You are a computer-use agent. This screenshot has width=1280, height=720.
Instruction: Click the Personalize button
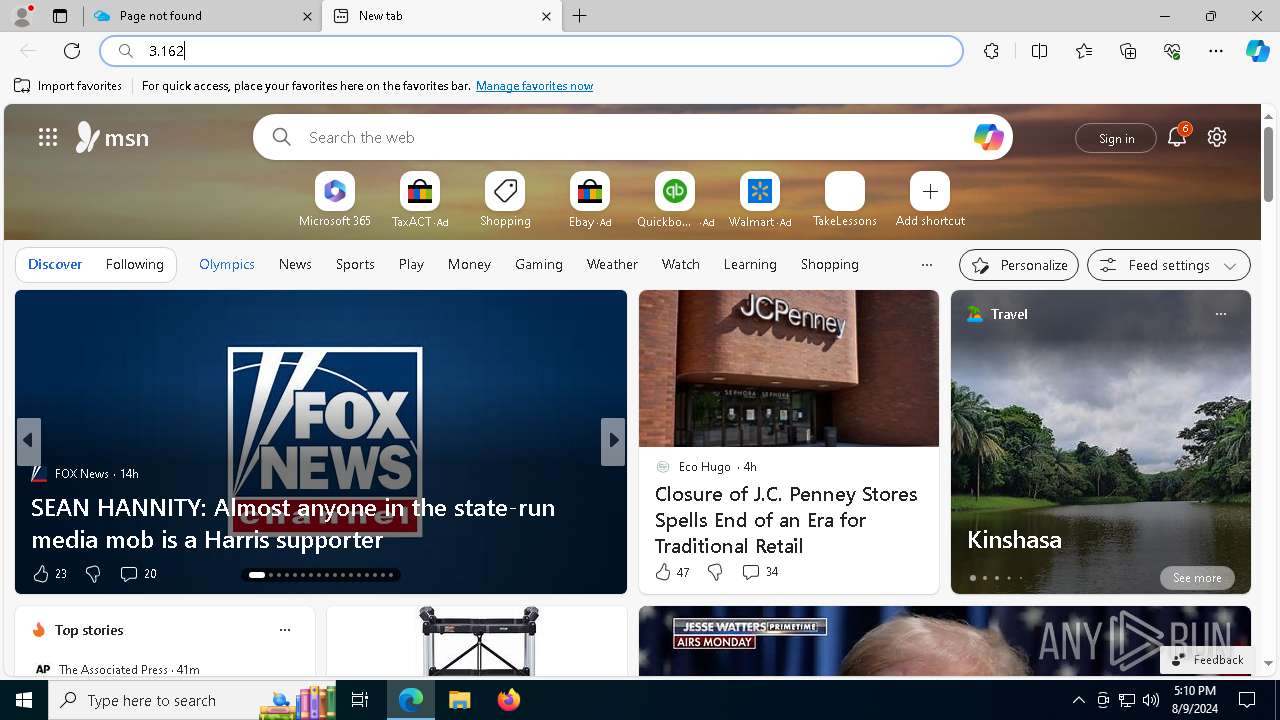tap(1019, 265)
